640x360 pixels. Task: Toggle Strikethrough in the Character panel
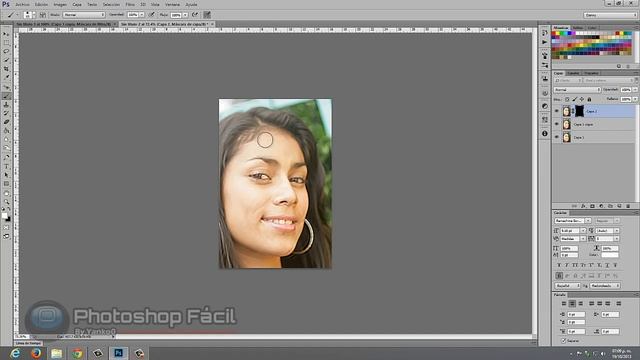(x=615, y=265)
